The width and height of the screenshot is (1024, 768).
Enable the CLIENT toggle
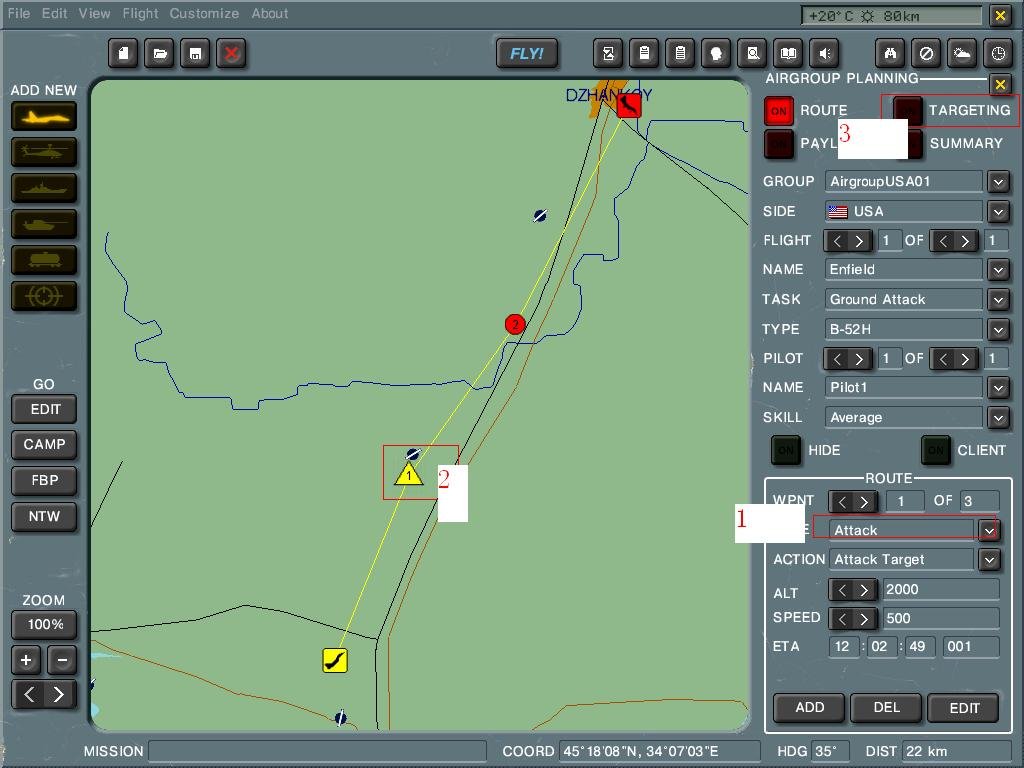click(936, 450)
